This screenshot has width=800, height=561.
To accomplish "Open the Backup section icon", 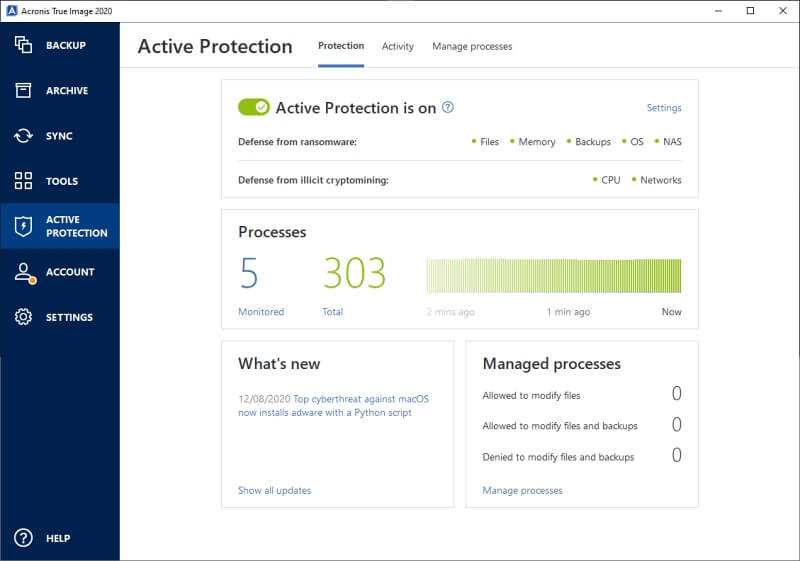I will (23, 45).
